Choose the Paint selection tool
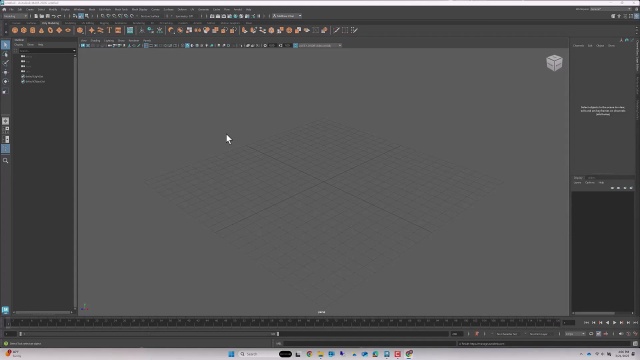 (6, 63)
